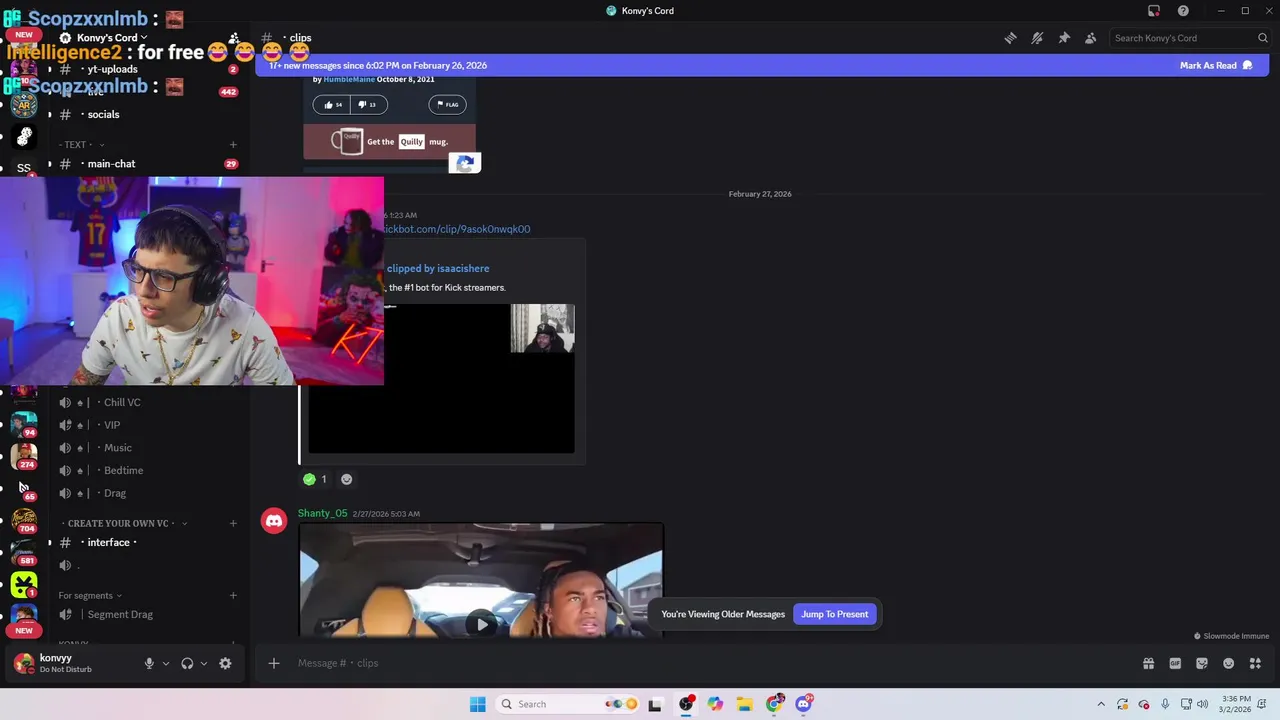Open Discord inbox icon in title bar
Image resolution: width=1280 pixels, height=720 pixels.
coord(1154,11)
